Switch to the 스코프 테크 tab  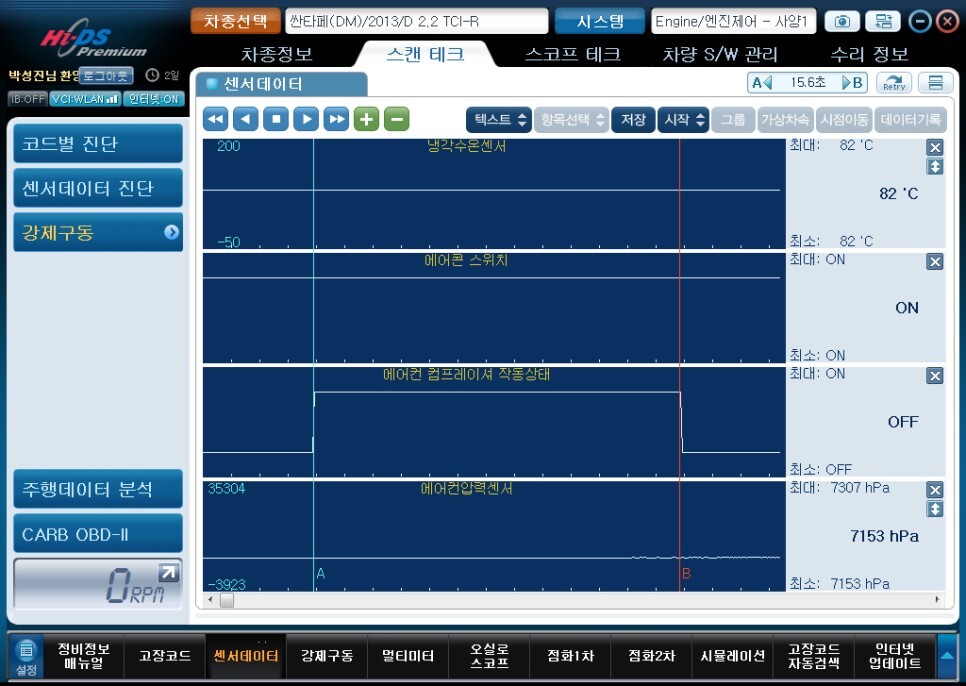coord(572,54)
